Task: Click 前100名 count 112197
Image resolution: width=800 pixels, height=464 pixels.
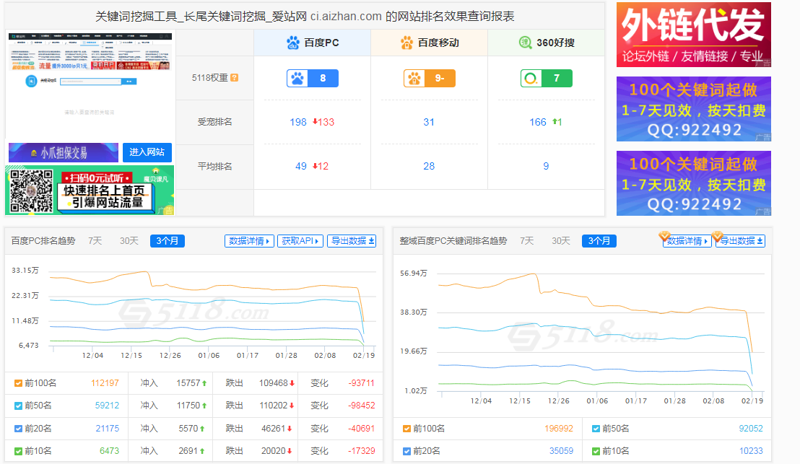Action: tap(105, 383)
